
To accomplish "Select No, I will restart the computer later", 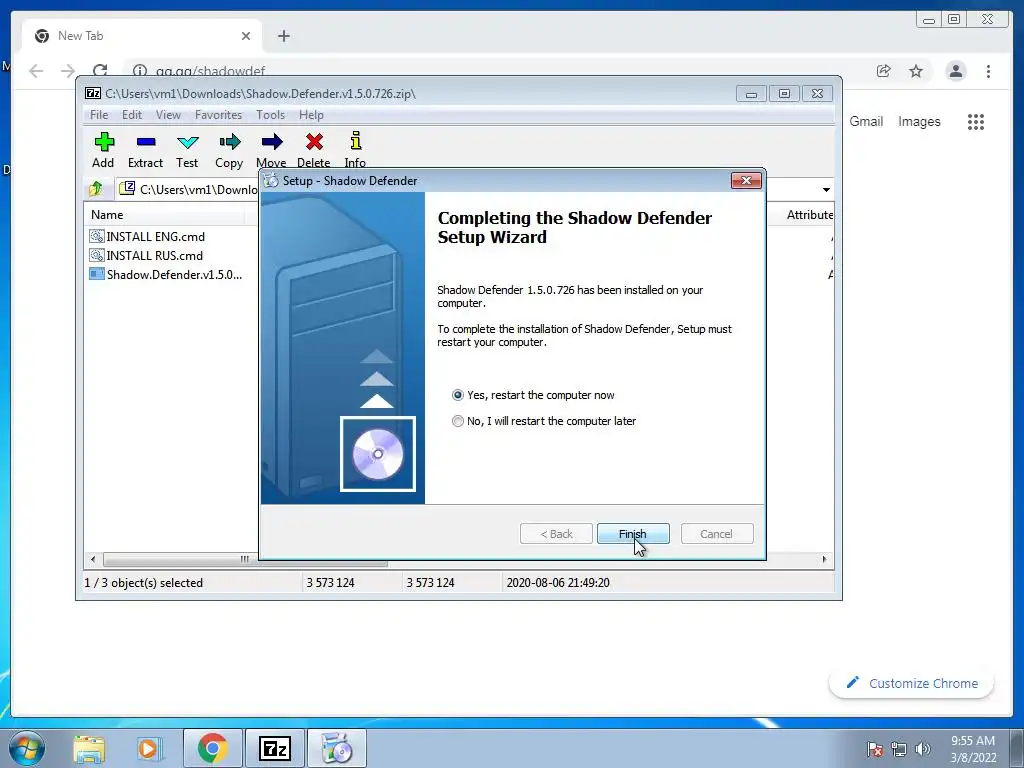I will click(x=544, y=421).
